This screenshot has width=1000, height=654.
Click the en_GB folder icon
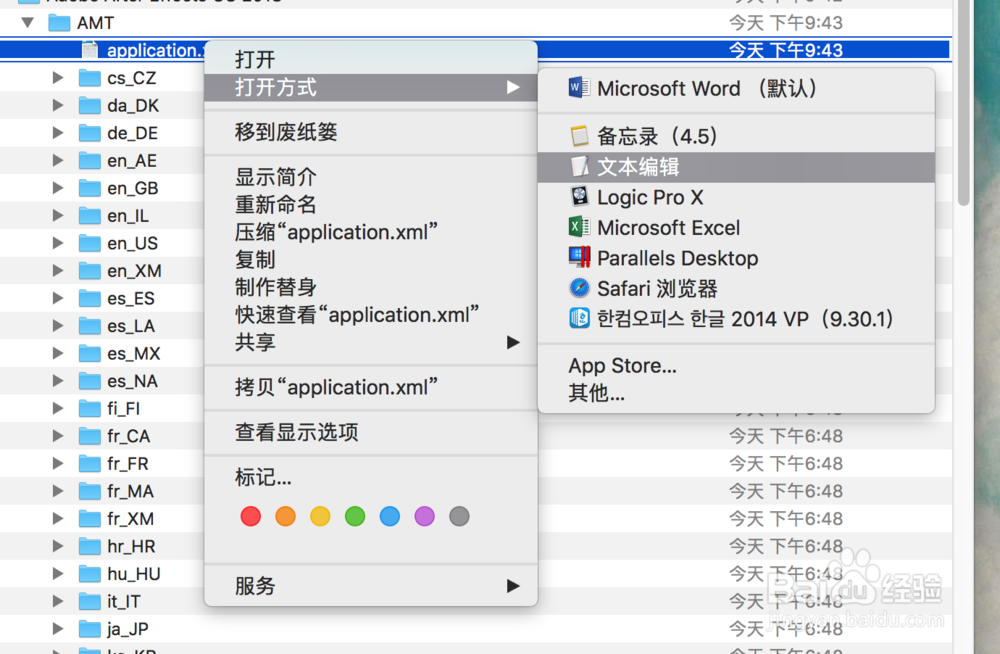[x=89, y=188]
